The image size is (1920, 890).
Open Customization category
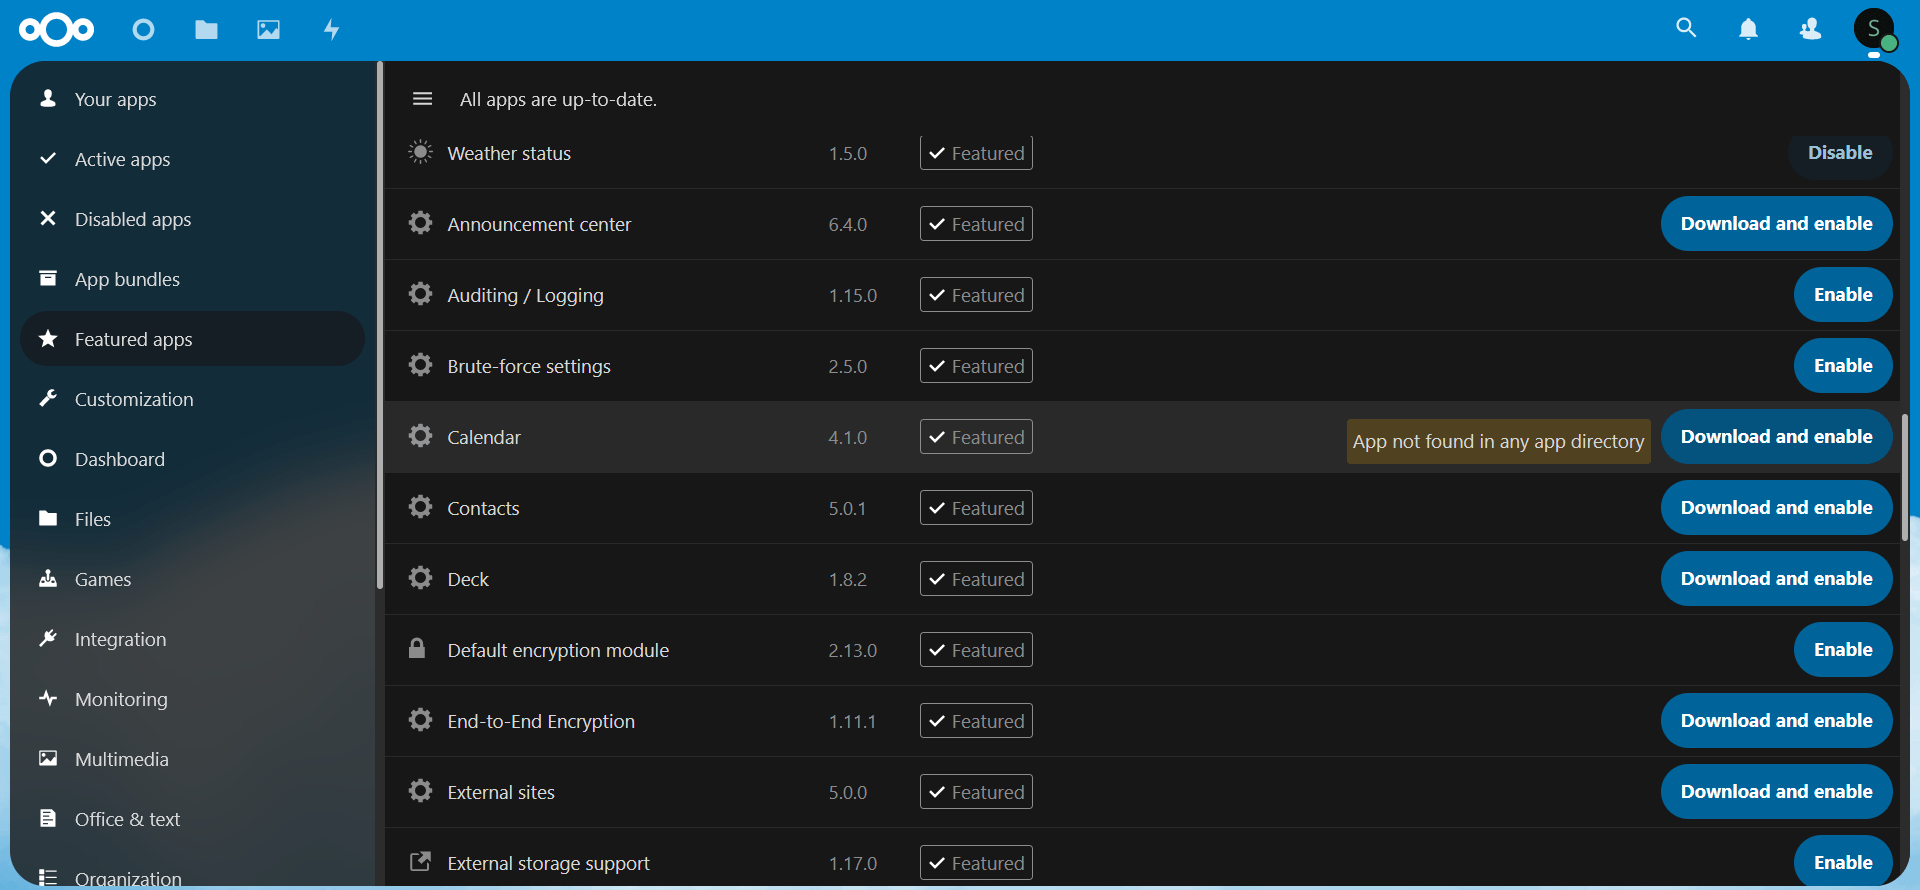pyautogui.click(x=192, y=399)
